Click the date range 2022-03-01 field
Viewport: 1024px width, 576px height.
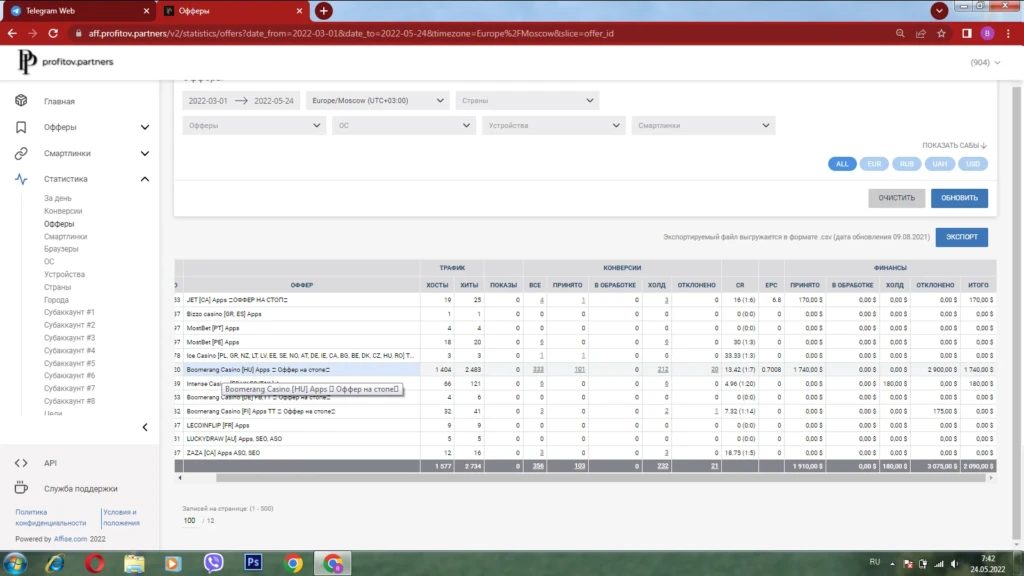click(240, 101)
